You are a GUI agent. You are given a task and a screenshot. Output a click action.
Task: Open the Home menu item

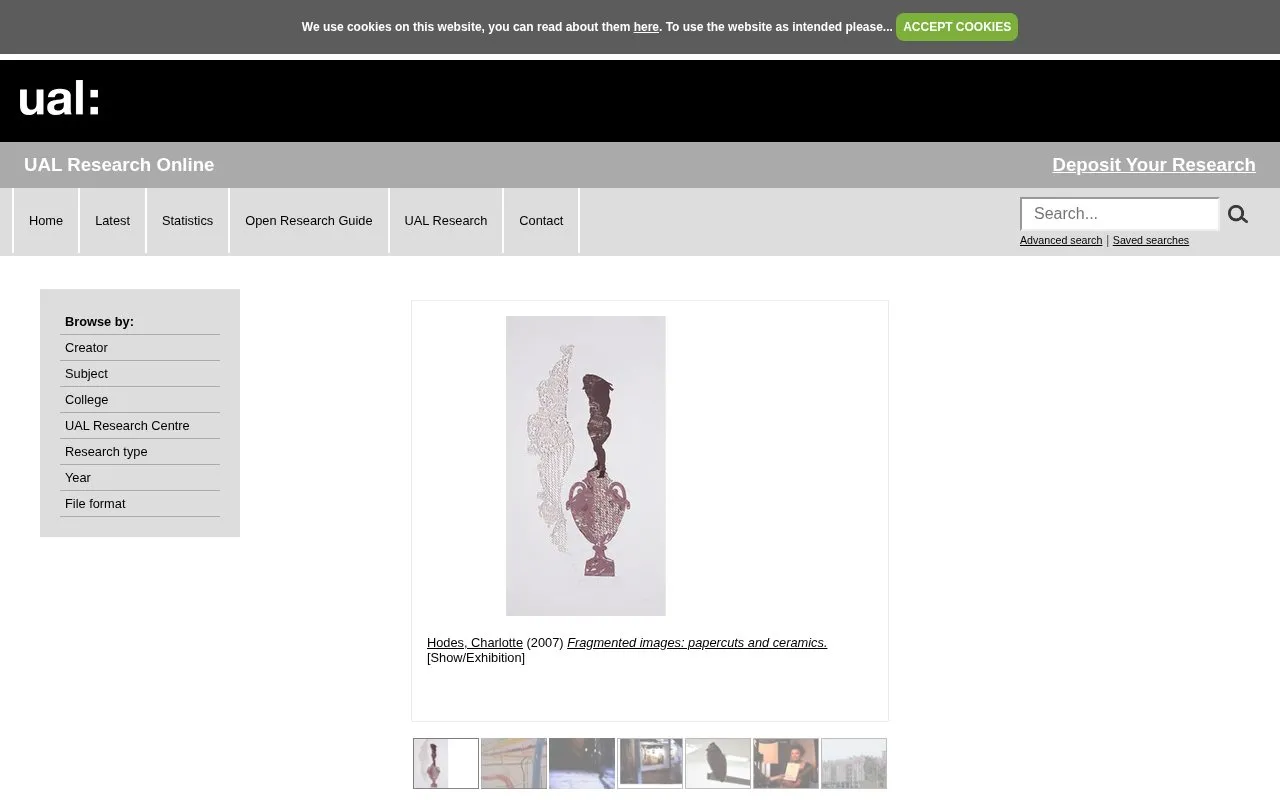pos(46,221)
